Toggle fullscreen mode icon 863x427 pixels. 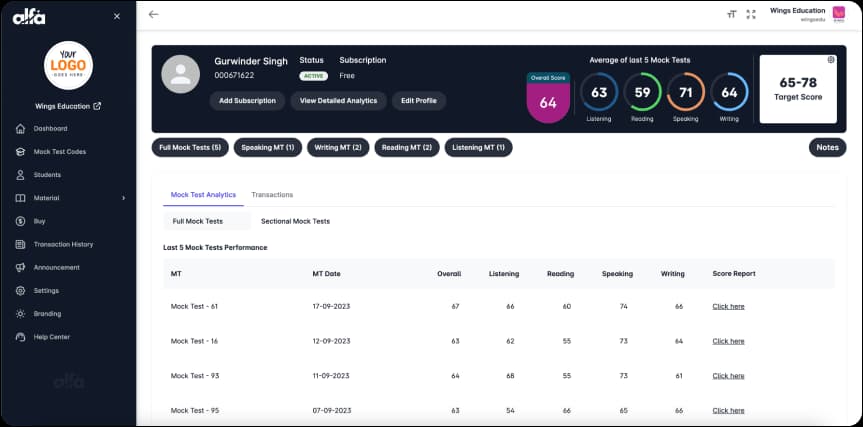coord(751,14)
